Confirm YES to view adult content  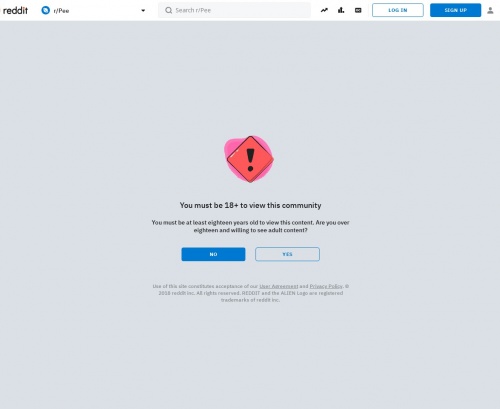(x=287, y=254)
